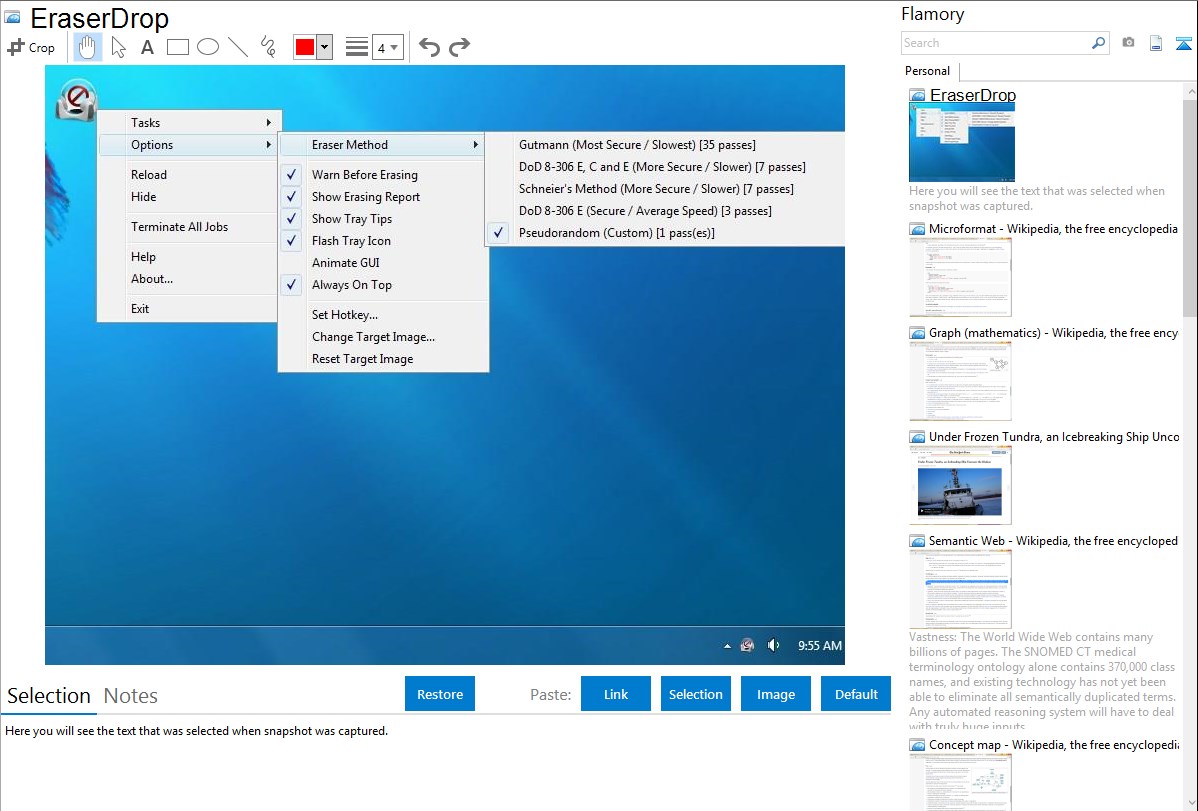
Task: Click Terminate All Jobs
Action: [x=180, y=226]
